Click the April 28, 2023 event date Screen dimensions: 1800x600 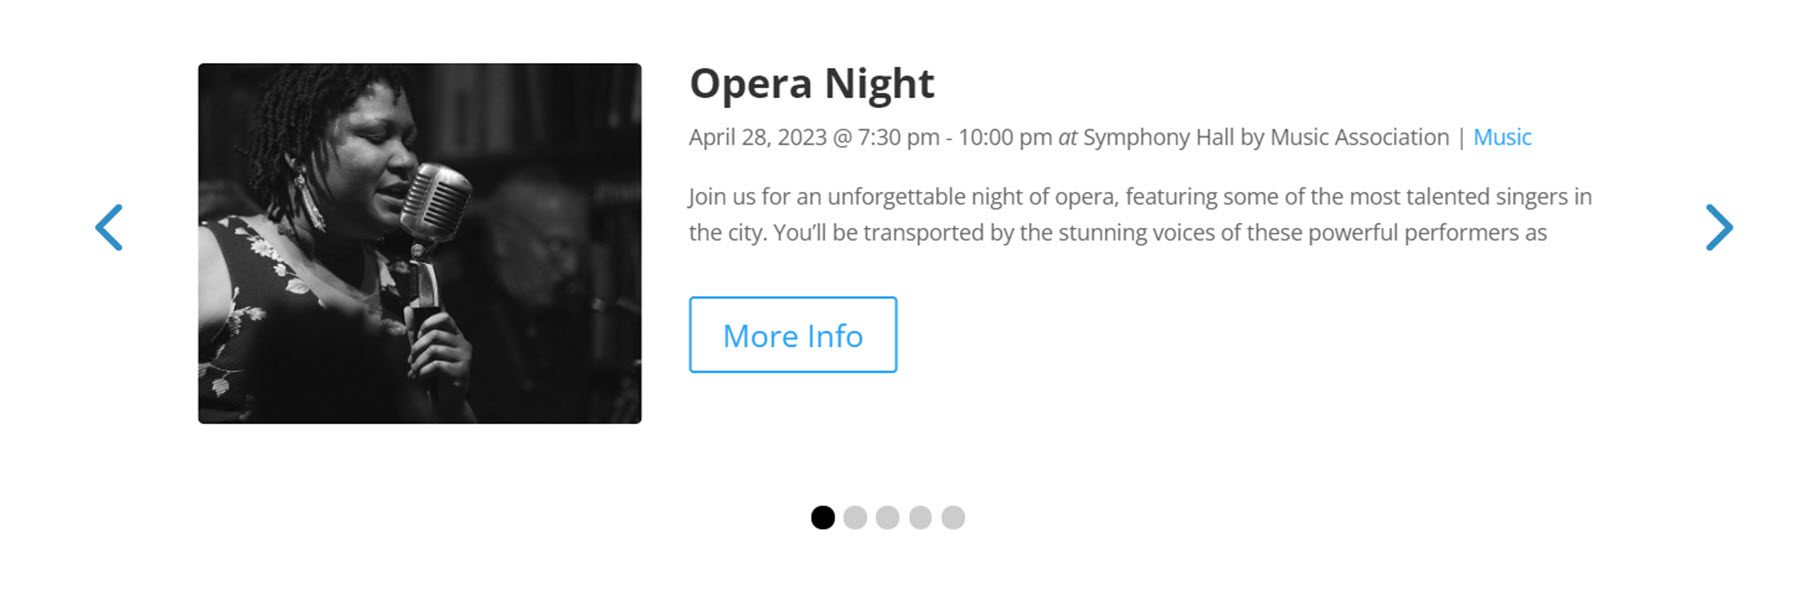pyautogui.click(x=757, y=137)
